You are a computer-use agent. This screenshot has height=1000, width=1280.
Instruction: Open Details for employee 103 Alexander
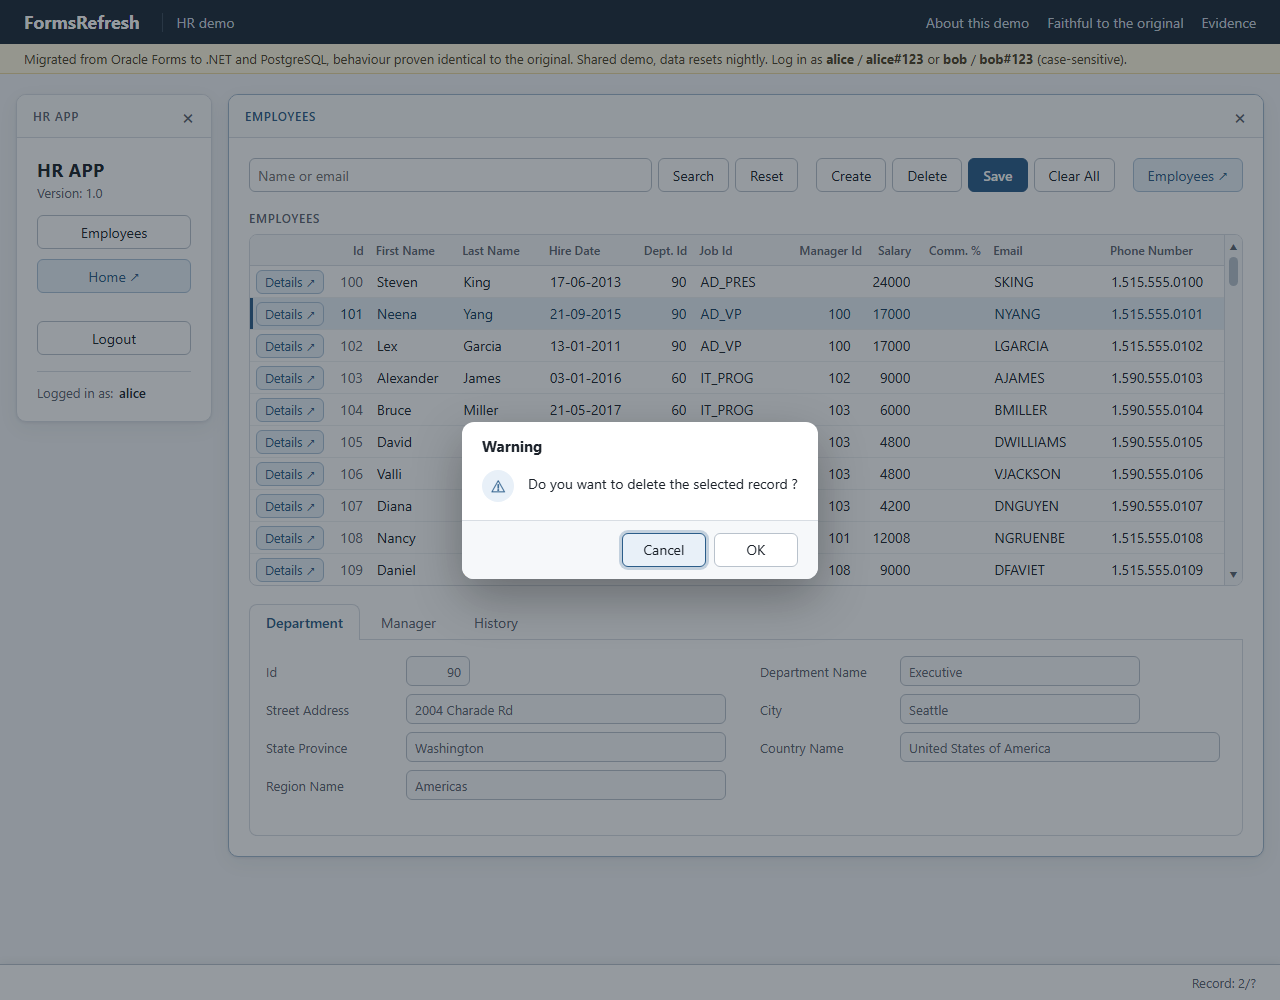290,379
